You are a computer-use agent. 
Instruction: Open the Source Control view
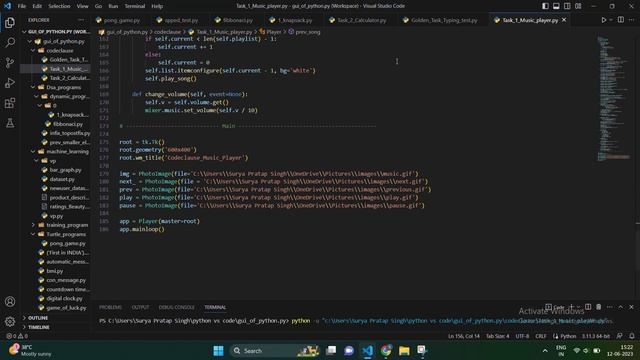10,62
